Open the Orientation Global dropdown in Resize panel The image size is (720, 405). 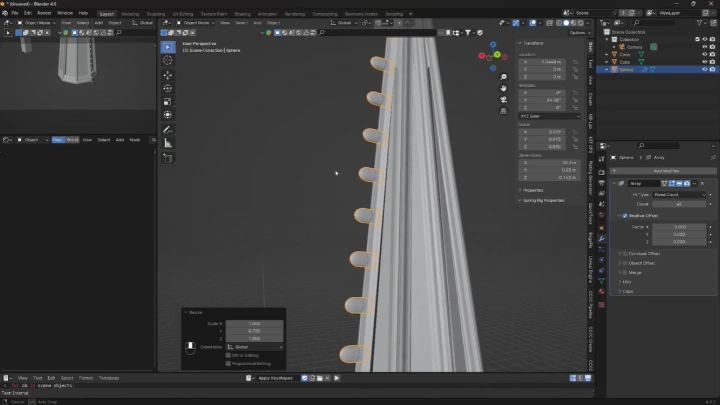coord(254,347)
